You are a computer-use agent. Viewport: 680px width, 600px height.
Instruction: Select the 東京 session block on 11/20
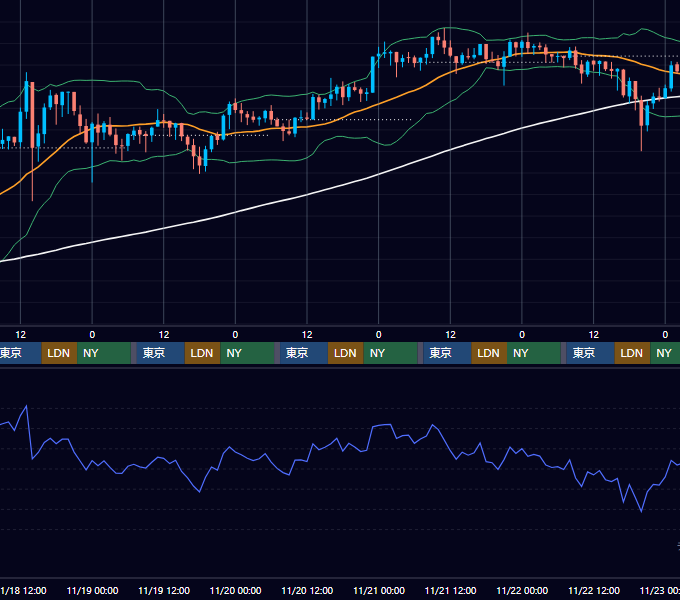(304, 353)
